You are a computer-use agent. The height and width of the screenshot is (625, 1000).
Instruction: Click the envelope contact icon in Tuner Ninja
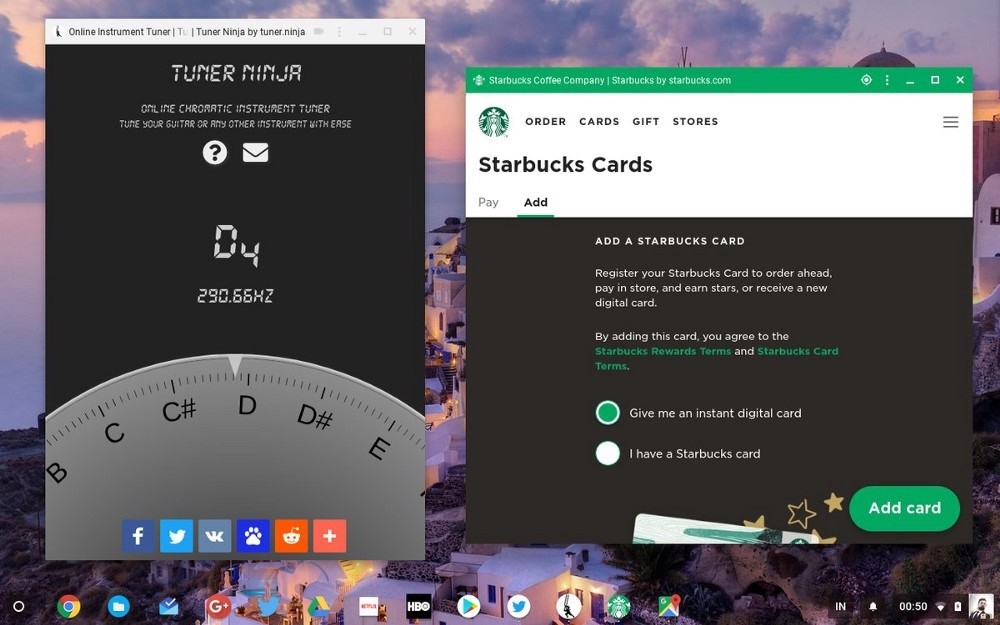pos(255,152)
